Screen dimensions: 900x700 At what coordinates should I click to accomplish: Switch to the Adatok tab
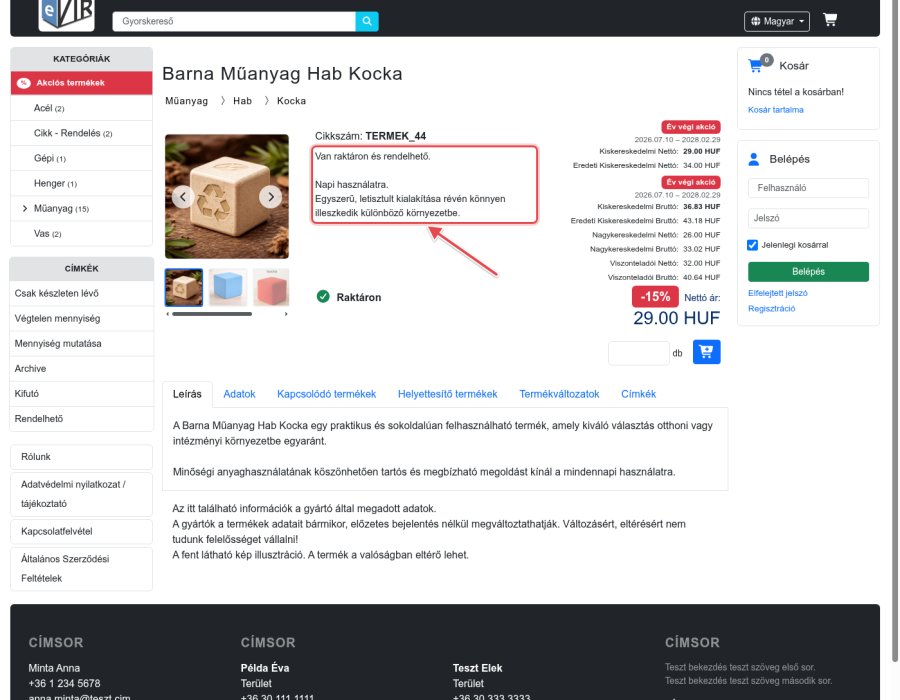(239, 394)
